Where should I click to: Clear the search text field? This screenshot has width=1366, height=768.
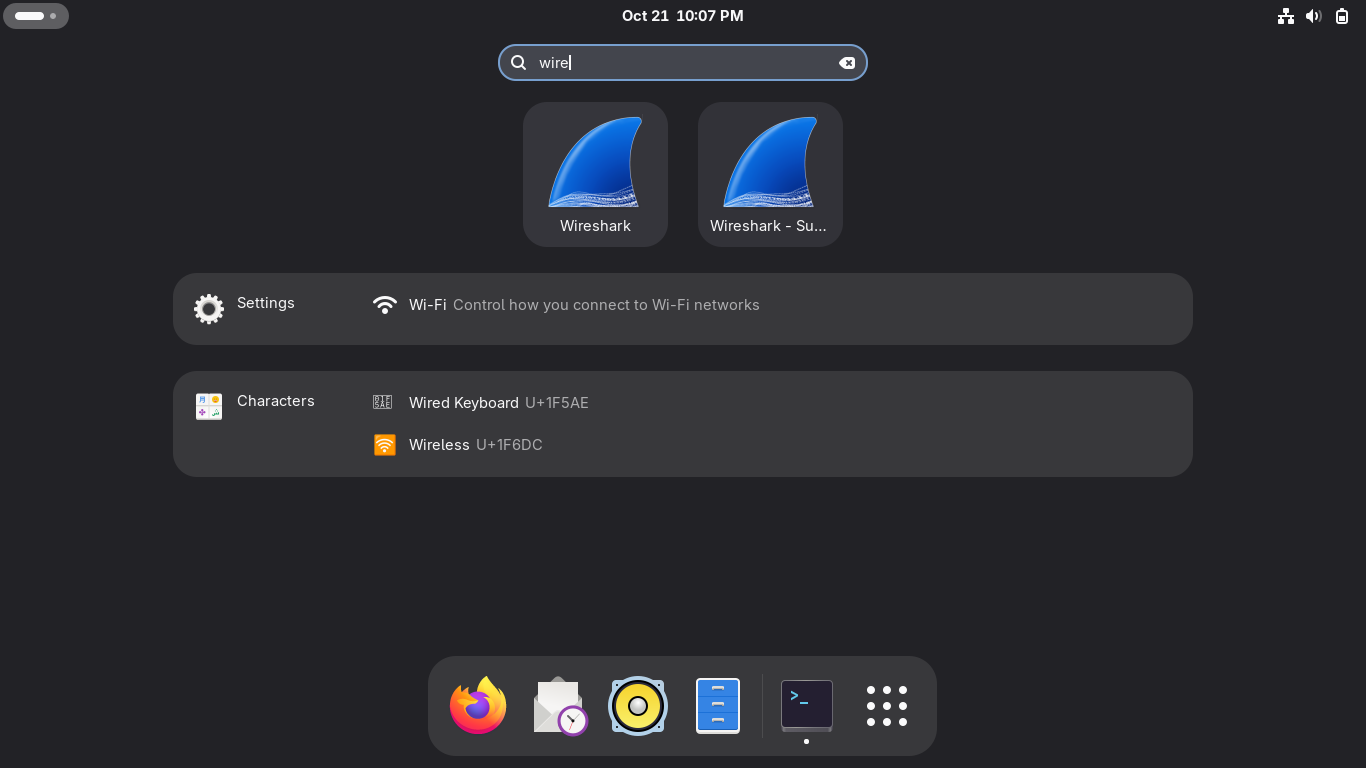pos(847,63)
